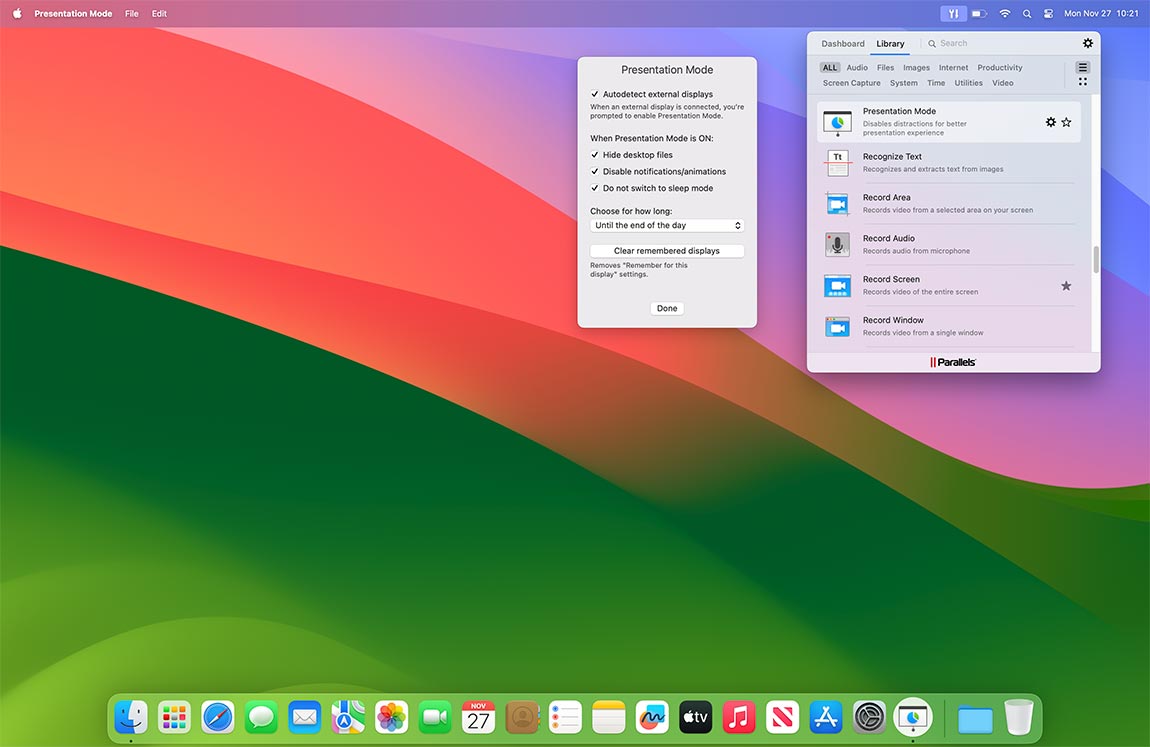1150x747 pixels.
Task: Favorite Presentation Mode with the star
Action: click(x=1066, y=121)
